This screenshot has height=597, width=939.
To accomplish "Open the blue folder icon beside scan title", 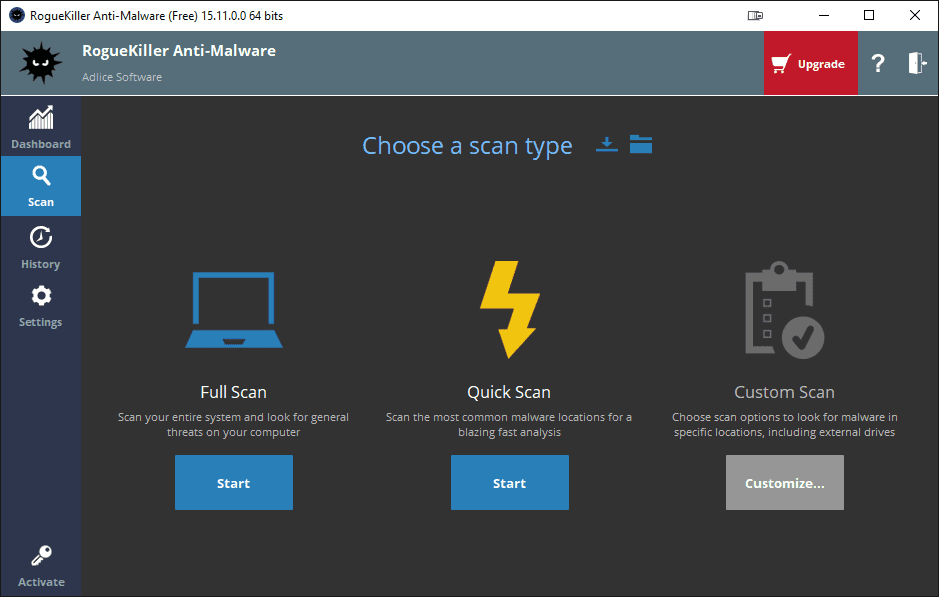I will click(x=641, y=144).
